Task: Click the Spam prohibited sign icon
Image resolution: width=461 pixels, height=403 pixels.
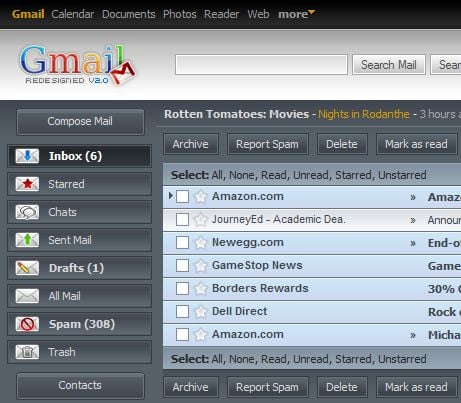Action: click(x=27, y=324)
